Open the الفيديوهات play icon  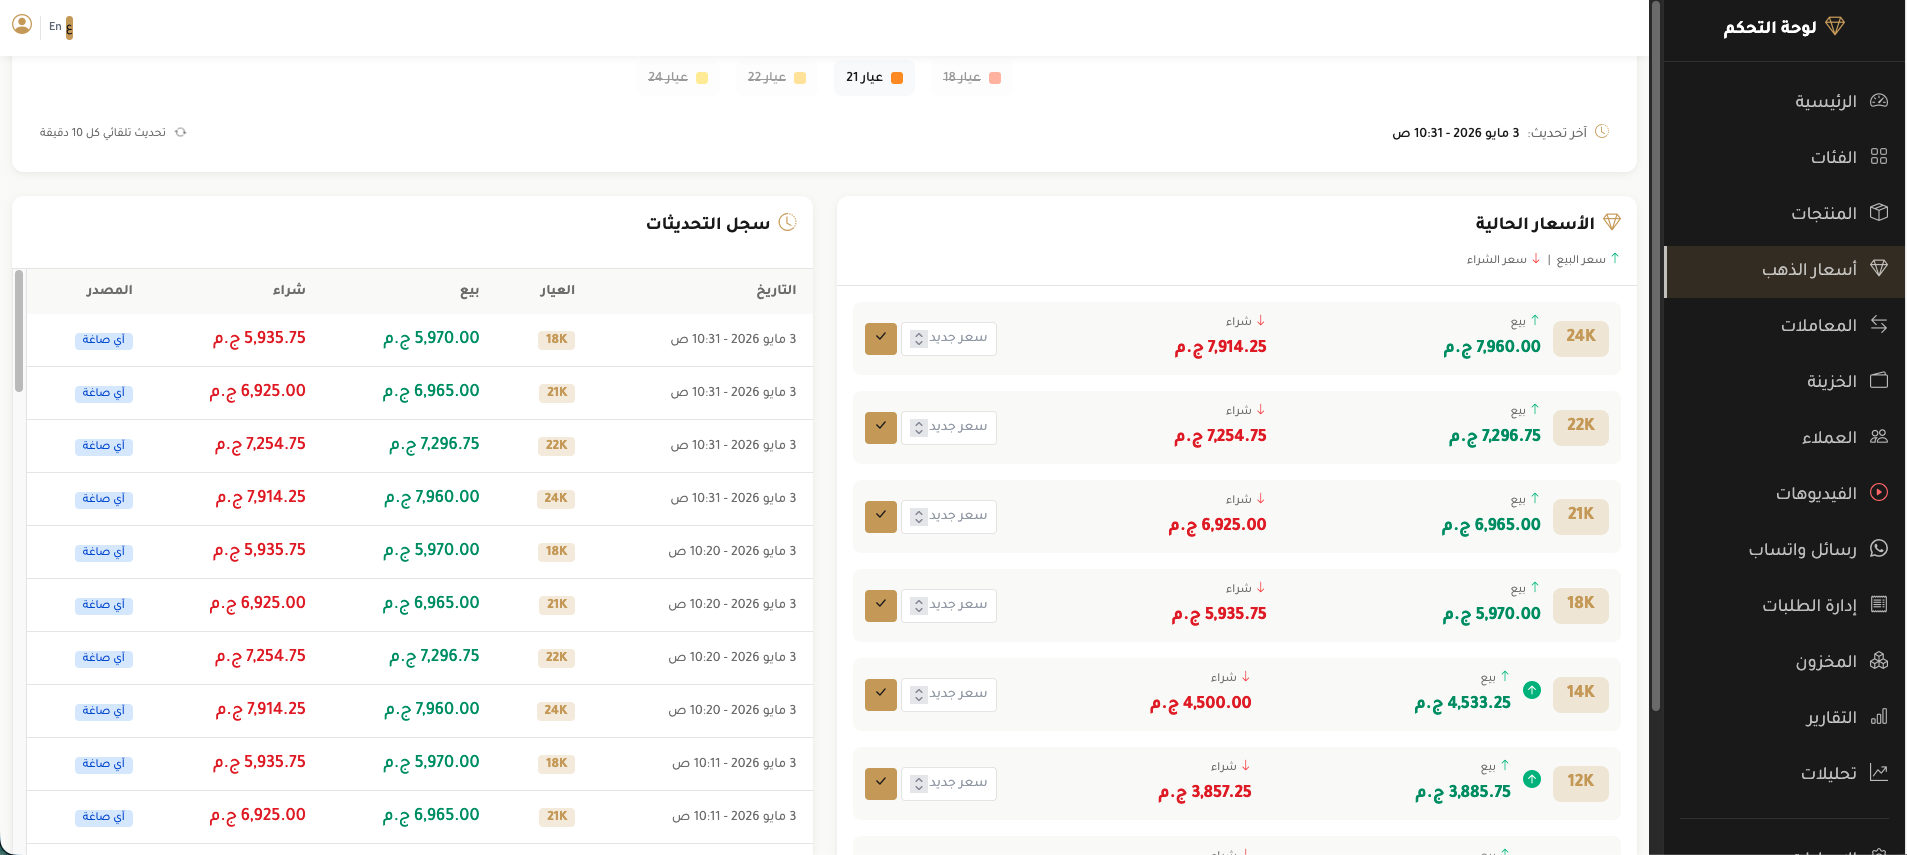click(1878, 492)
